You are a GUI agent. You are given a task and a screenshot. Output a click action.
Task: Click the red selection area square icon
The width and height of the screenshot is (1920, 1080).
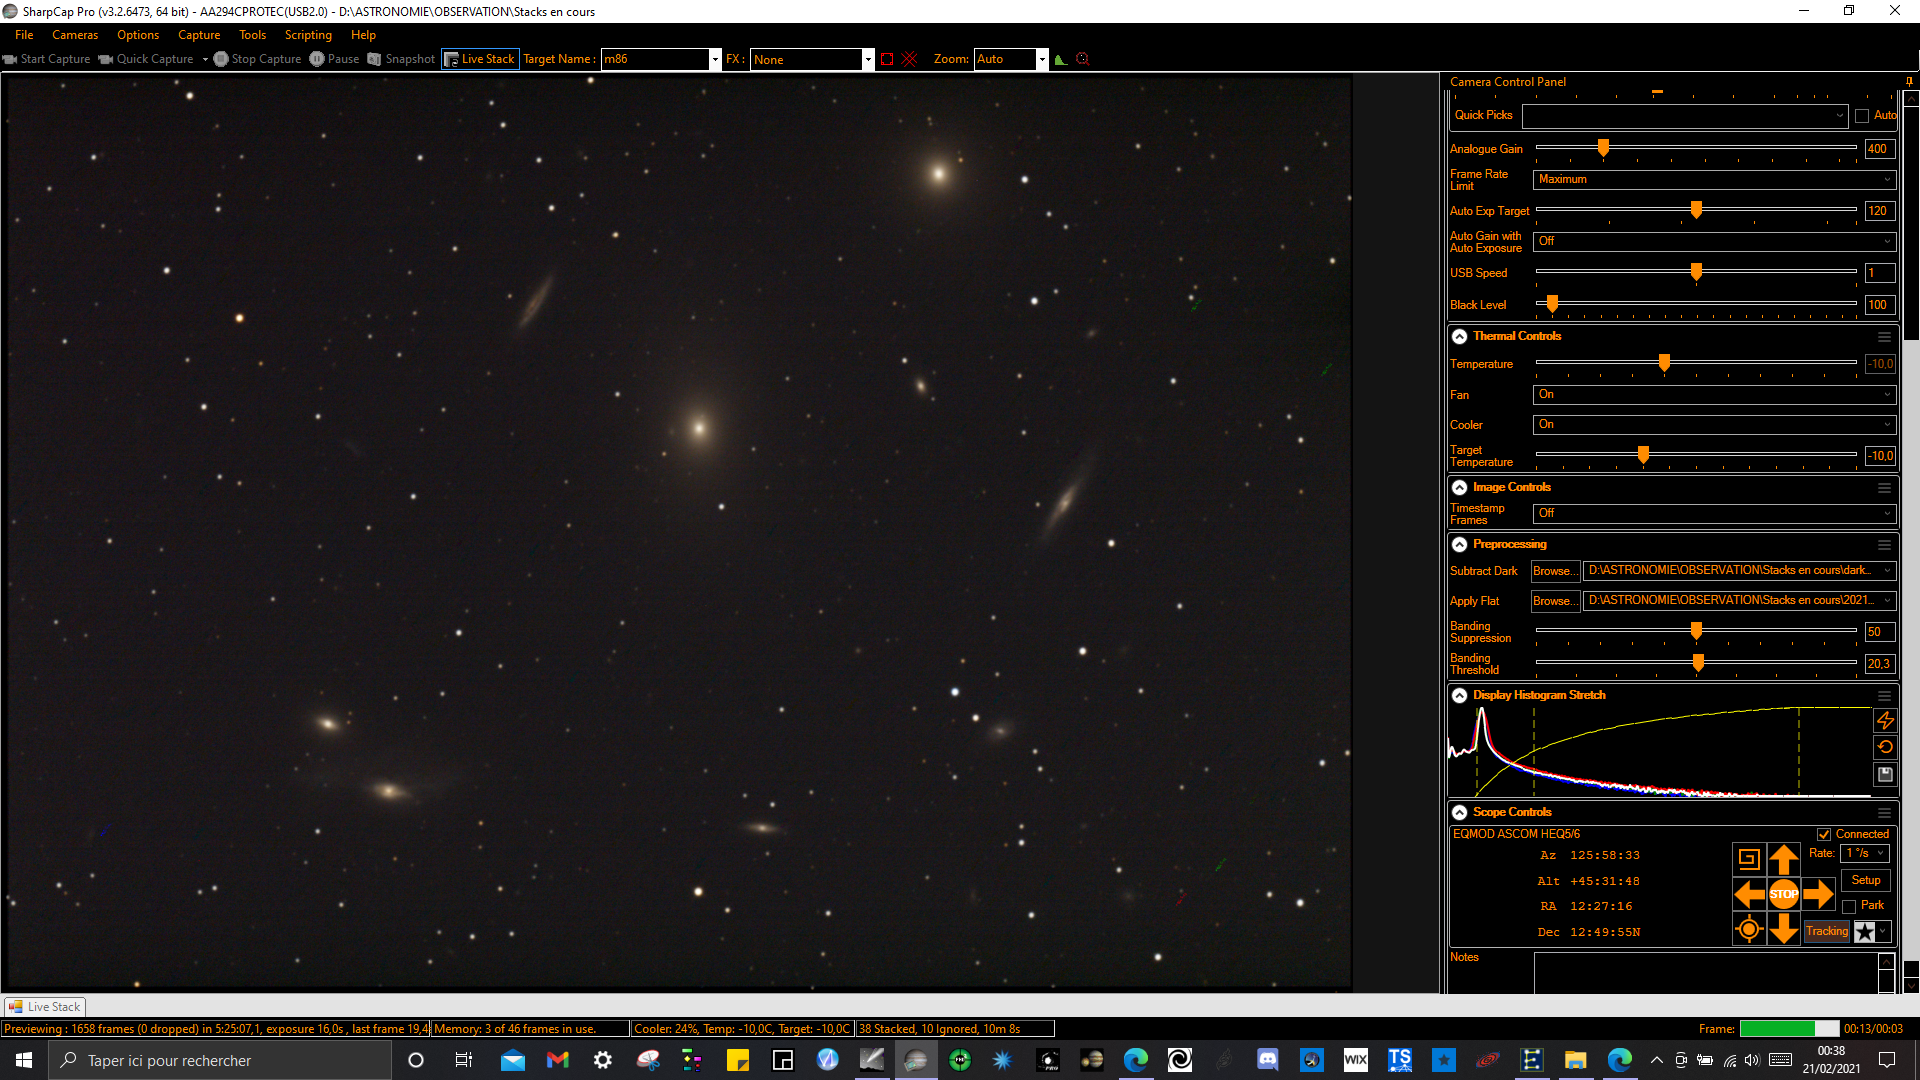tap(887, 59)
